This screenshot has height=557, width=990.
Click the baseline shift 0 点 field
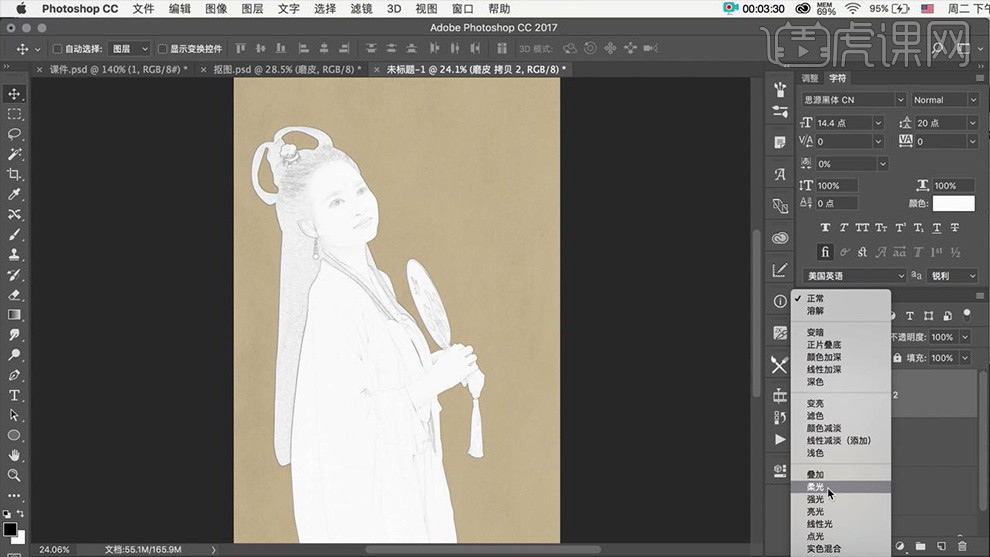[x=837, y=203]
